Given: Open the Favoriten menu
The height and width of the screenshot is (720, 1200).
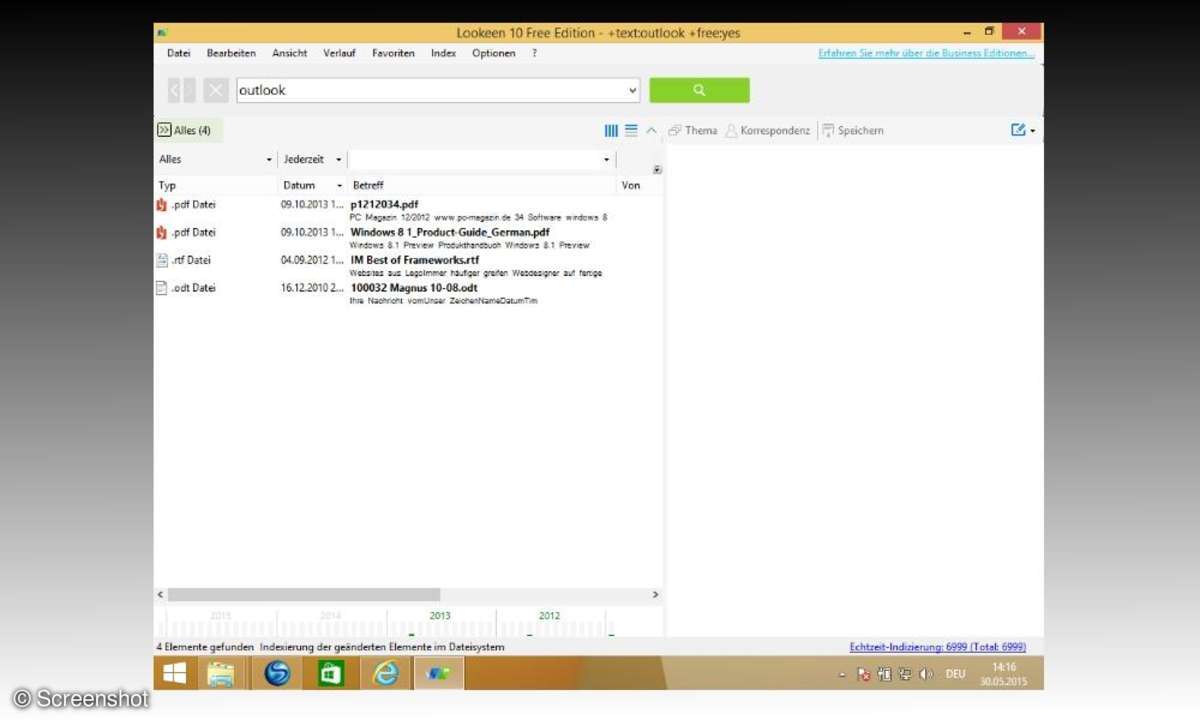Looking at the screenshot, I should pyautogui.click(x=393, y=53).
